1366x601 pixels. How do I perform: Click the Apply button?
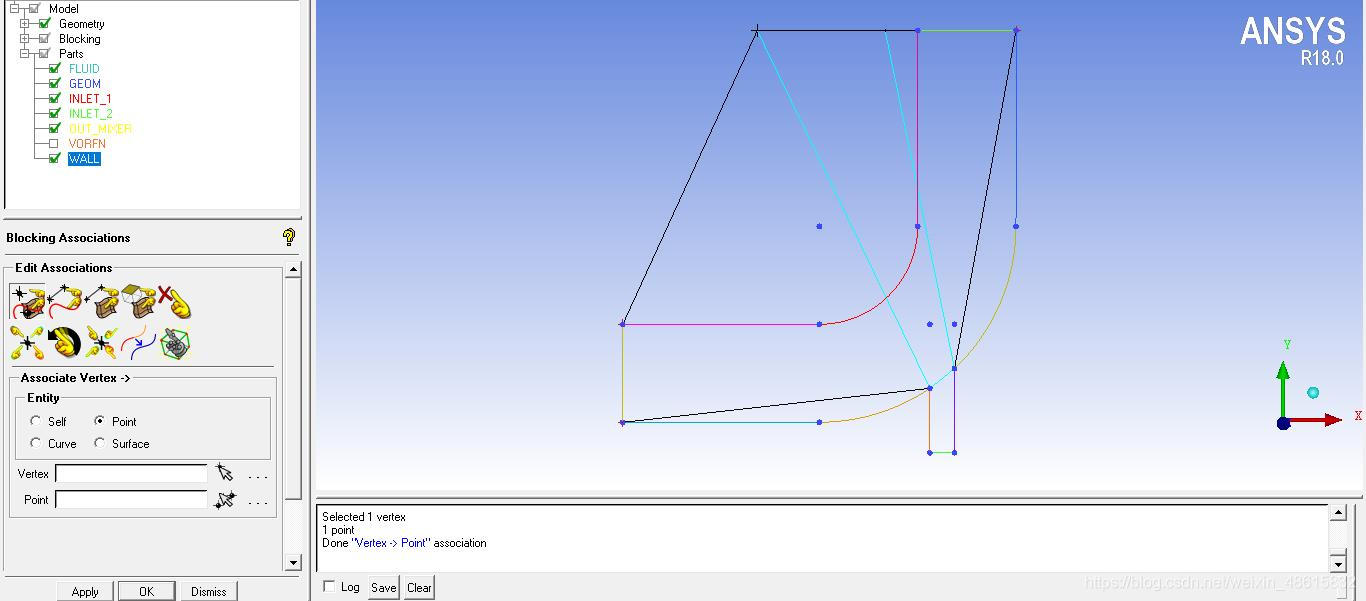(85, 591)
